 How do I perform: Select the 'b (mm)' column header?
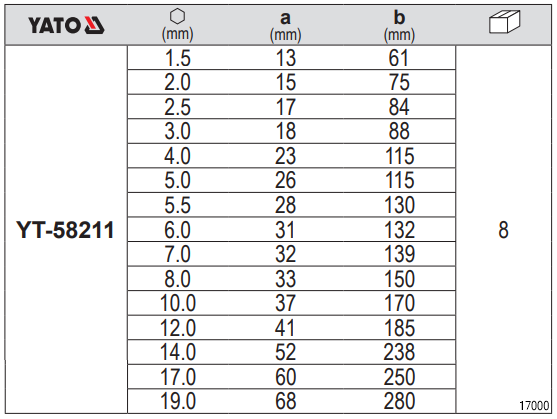399,26
